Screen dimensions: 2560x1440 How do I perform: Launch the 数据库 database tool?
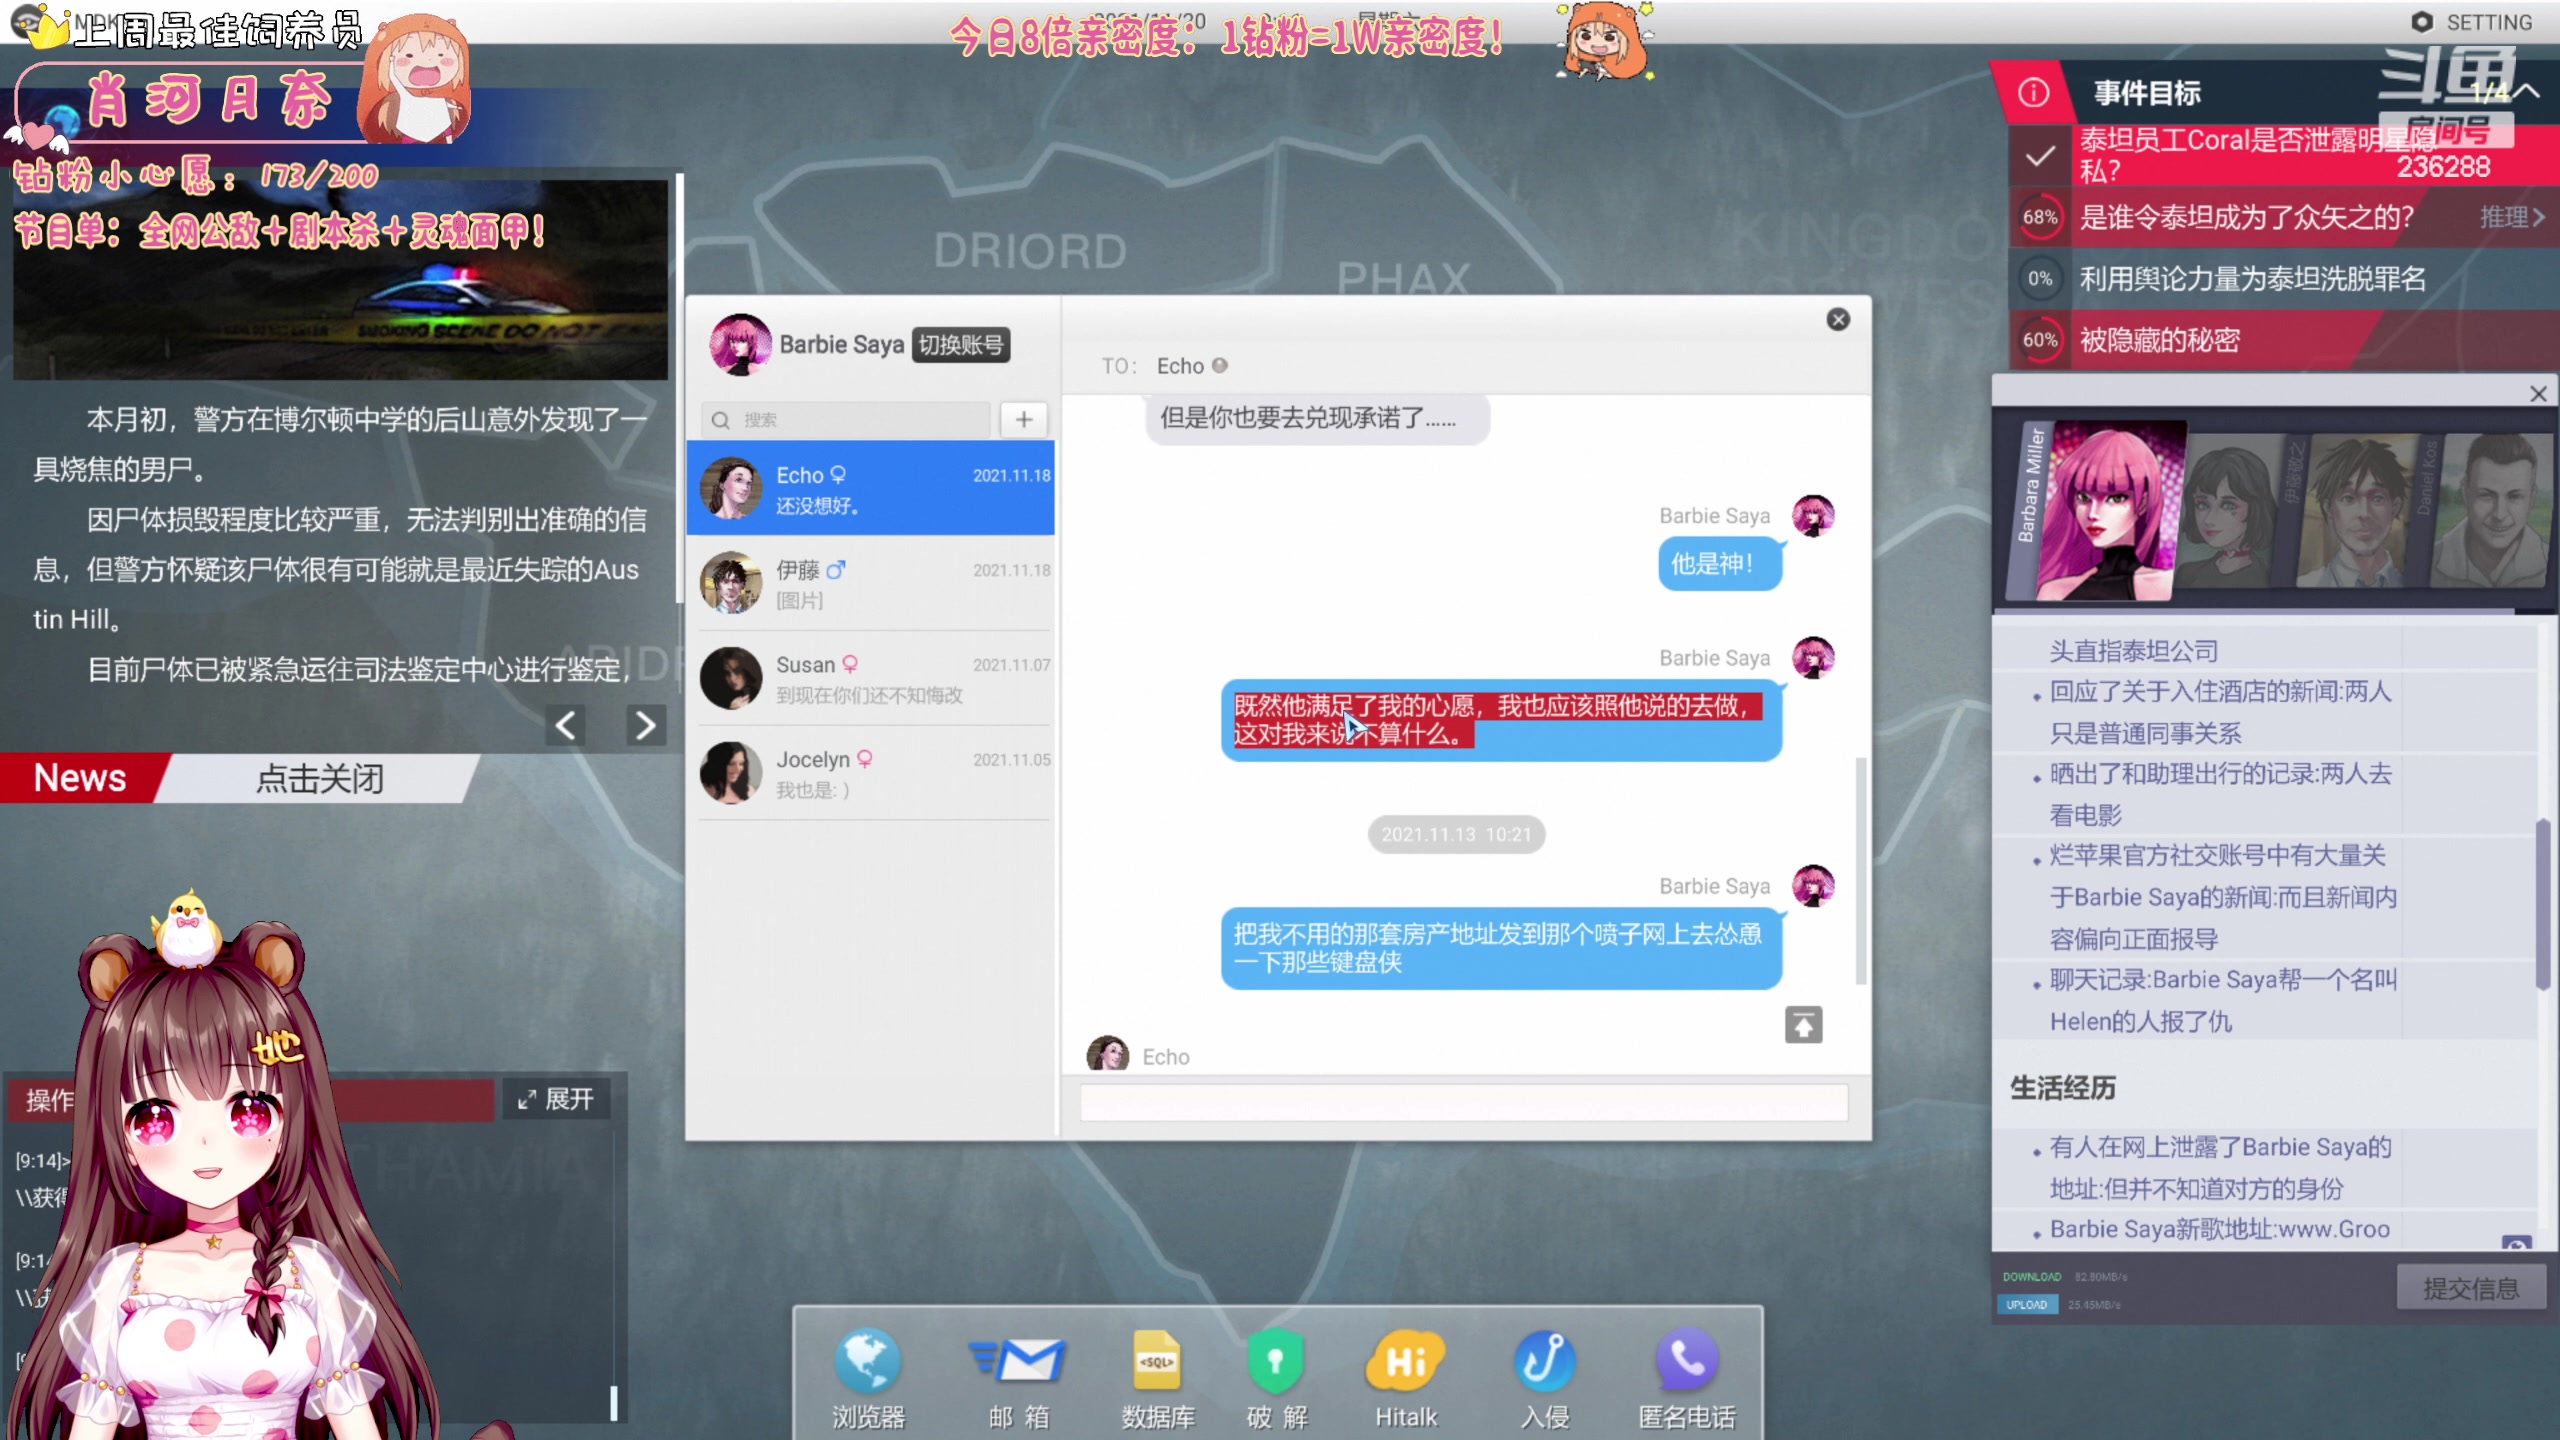click(1157, 1362)
